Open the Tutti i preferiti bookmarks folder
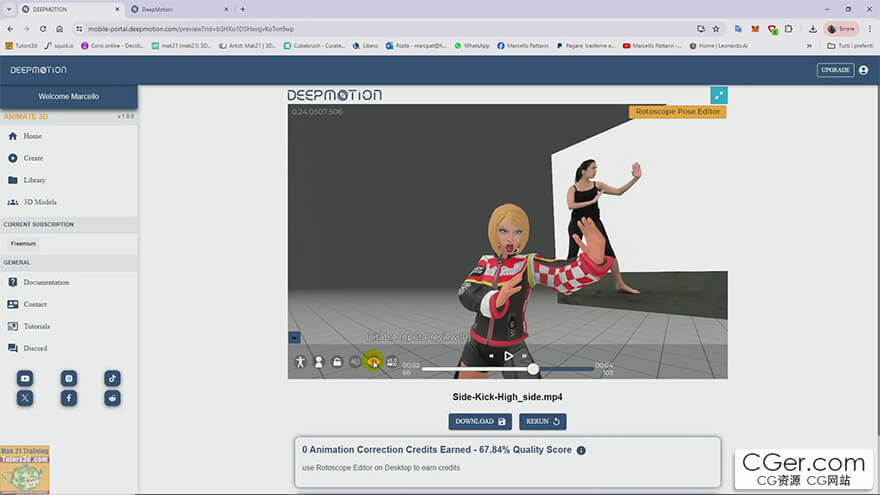This screenshot has width=880, height=495. (x=850, y=46)
